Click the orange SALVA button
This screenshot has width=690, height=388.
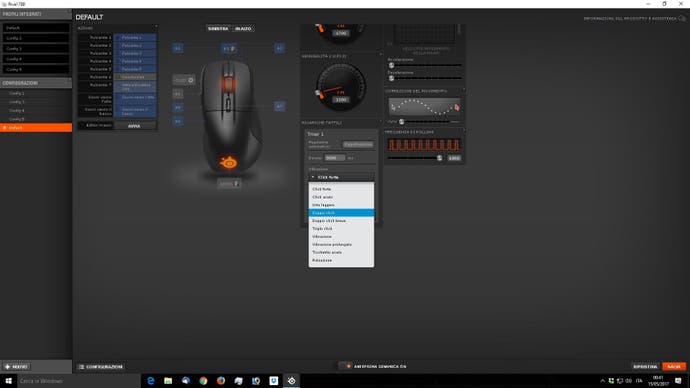point(674,366)
